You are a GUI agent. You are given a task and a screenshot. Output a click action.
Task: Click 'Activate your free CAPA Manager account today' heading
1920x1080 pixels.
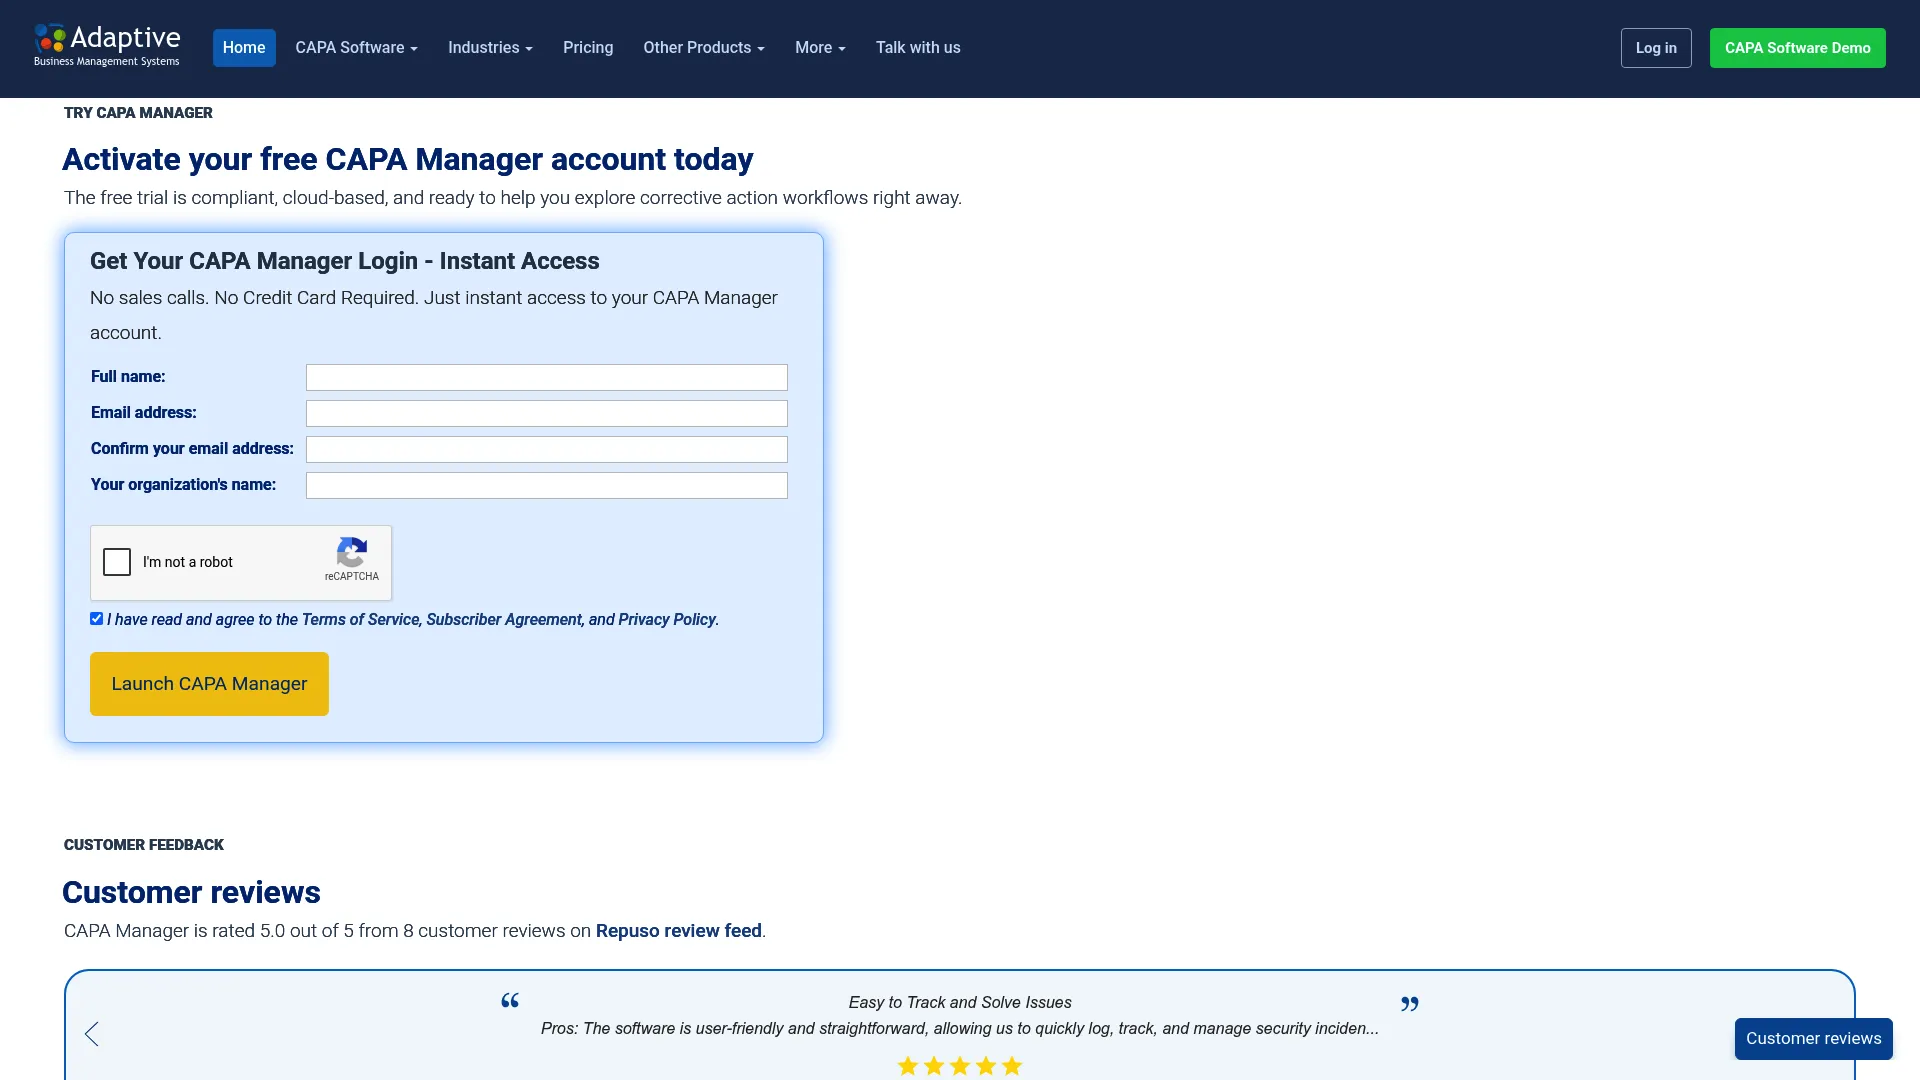(408, 159)
